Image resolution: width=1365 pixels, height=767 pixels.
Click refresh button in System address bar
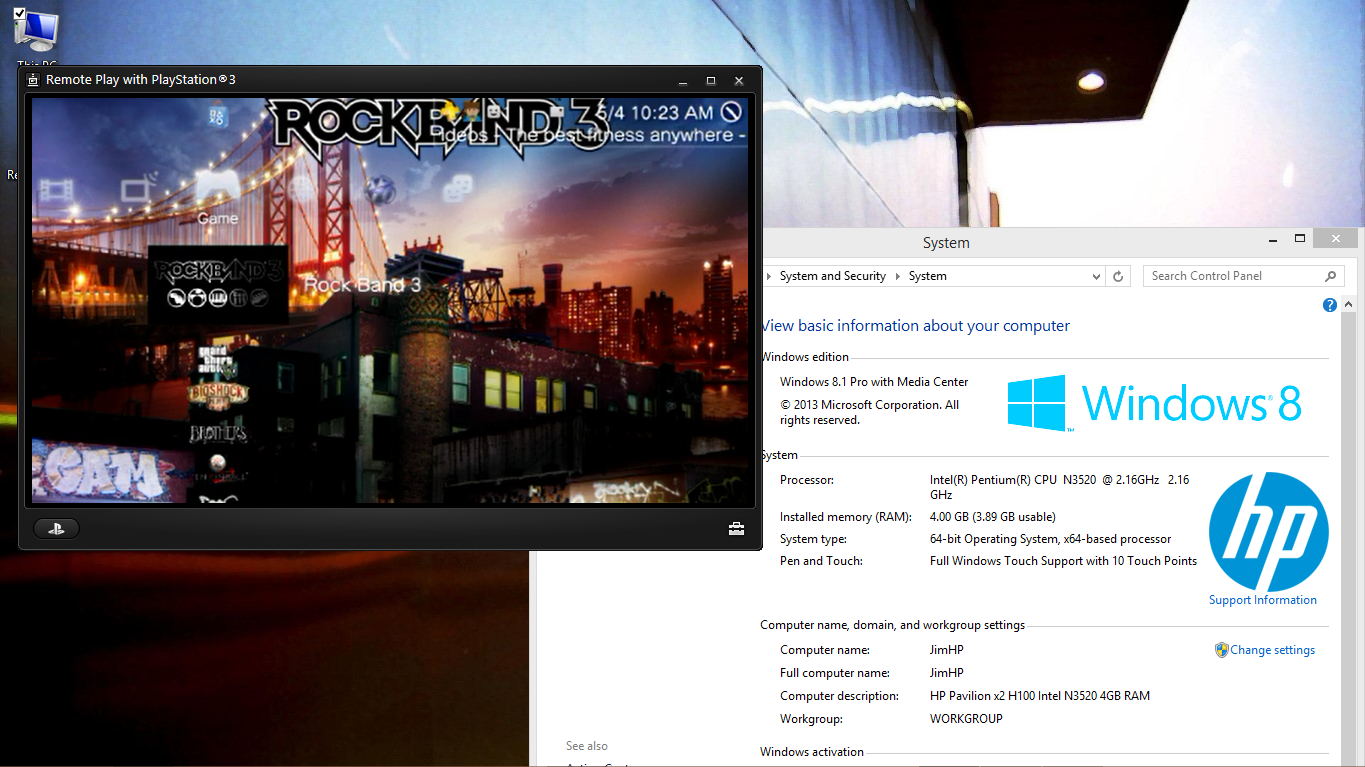click(x=1119, y=276)
